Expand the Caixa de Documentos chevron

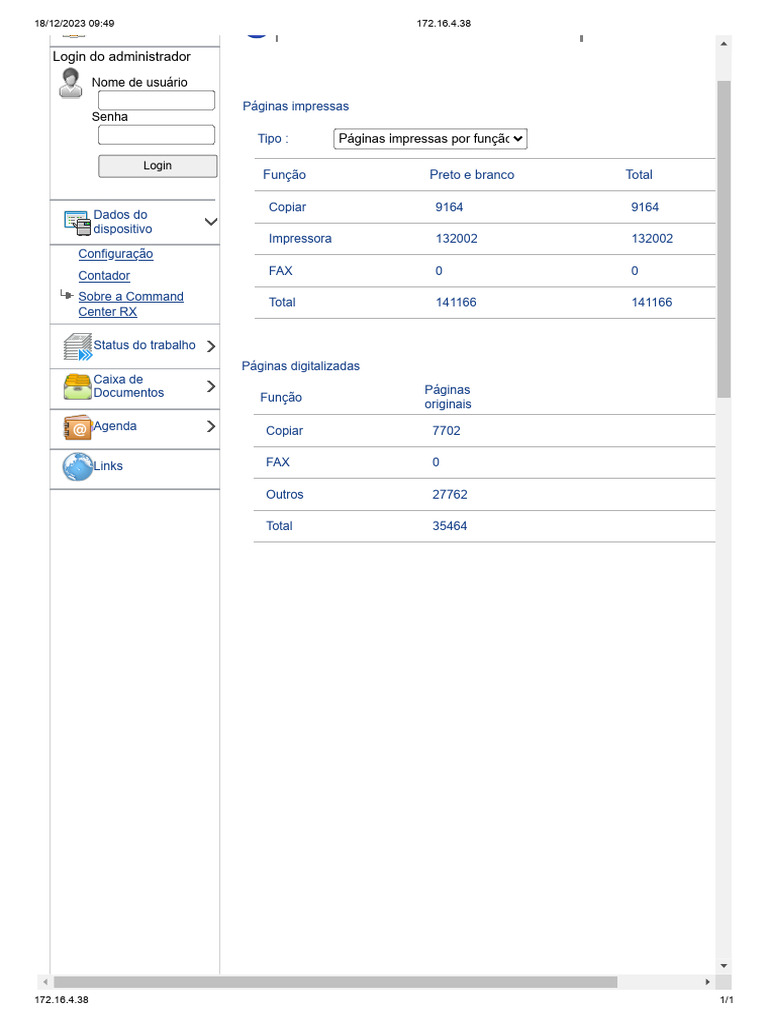(x=211, y=387)
